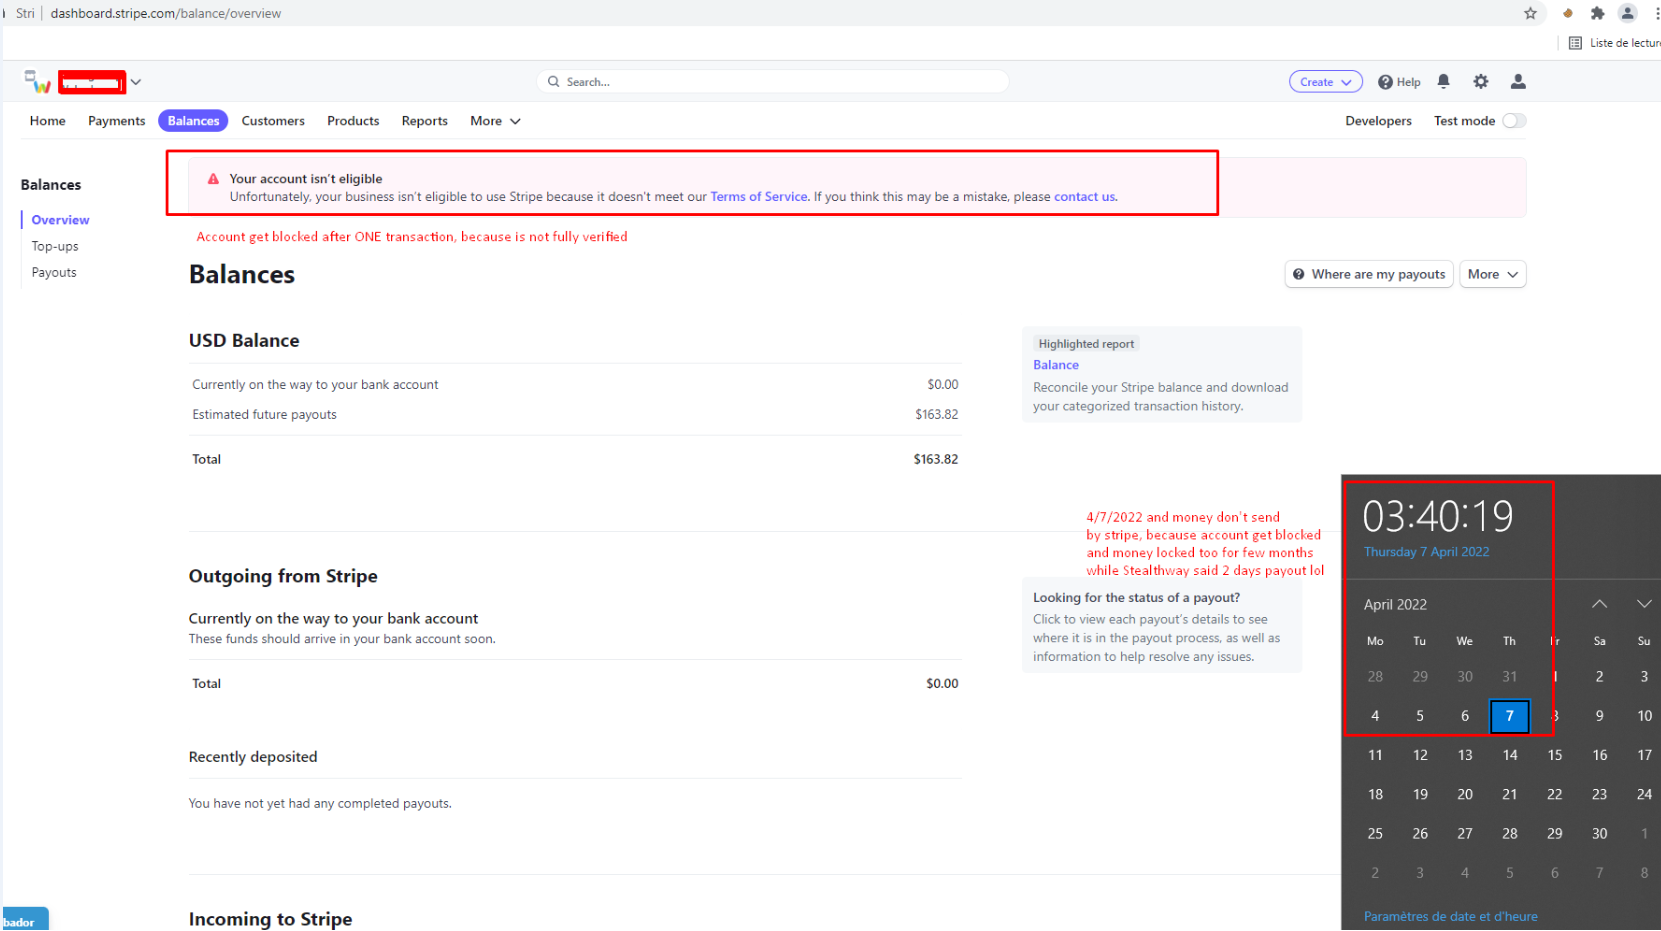Screen dimensions: 1661x931
Task: Go to the Products tab
Action: [353, 121]
